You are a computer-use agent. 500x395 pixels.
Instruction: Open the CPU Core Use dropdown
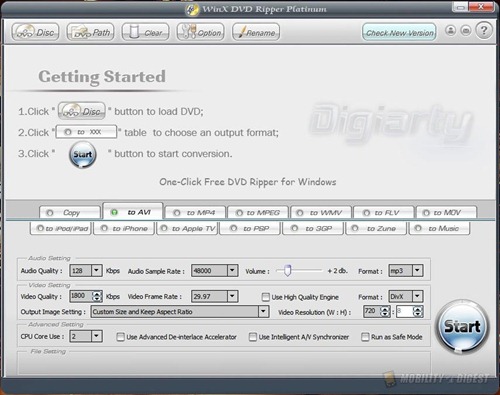click(x=96, y=336)
